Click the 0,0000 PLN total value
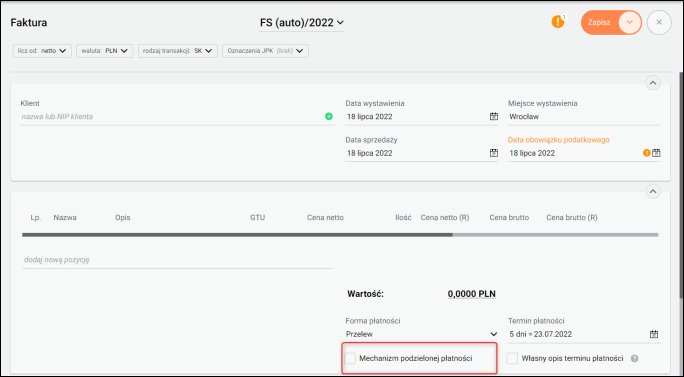 tap(472, 294)
